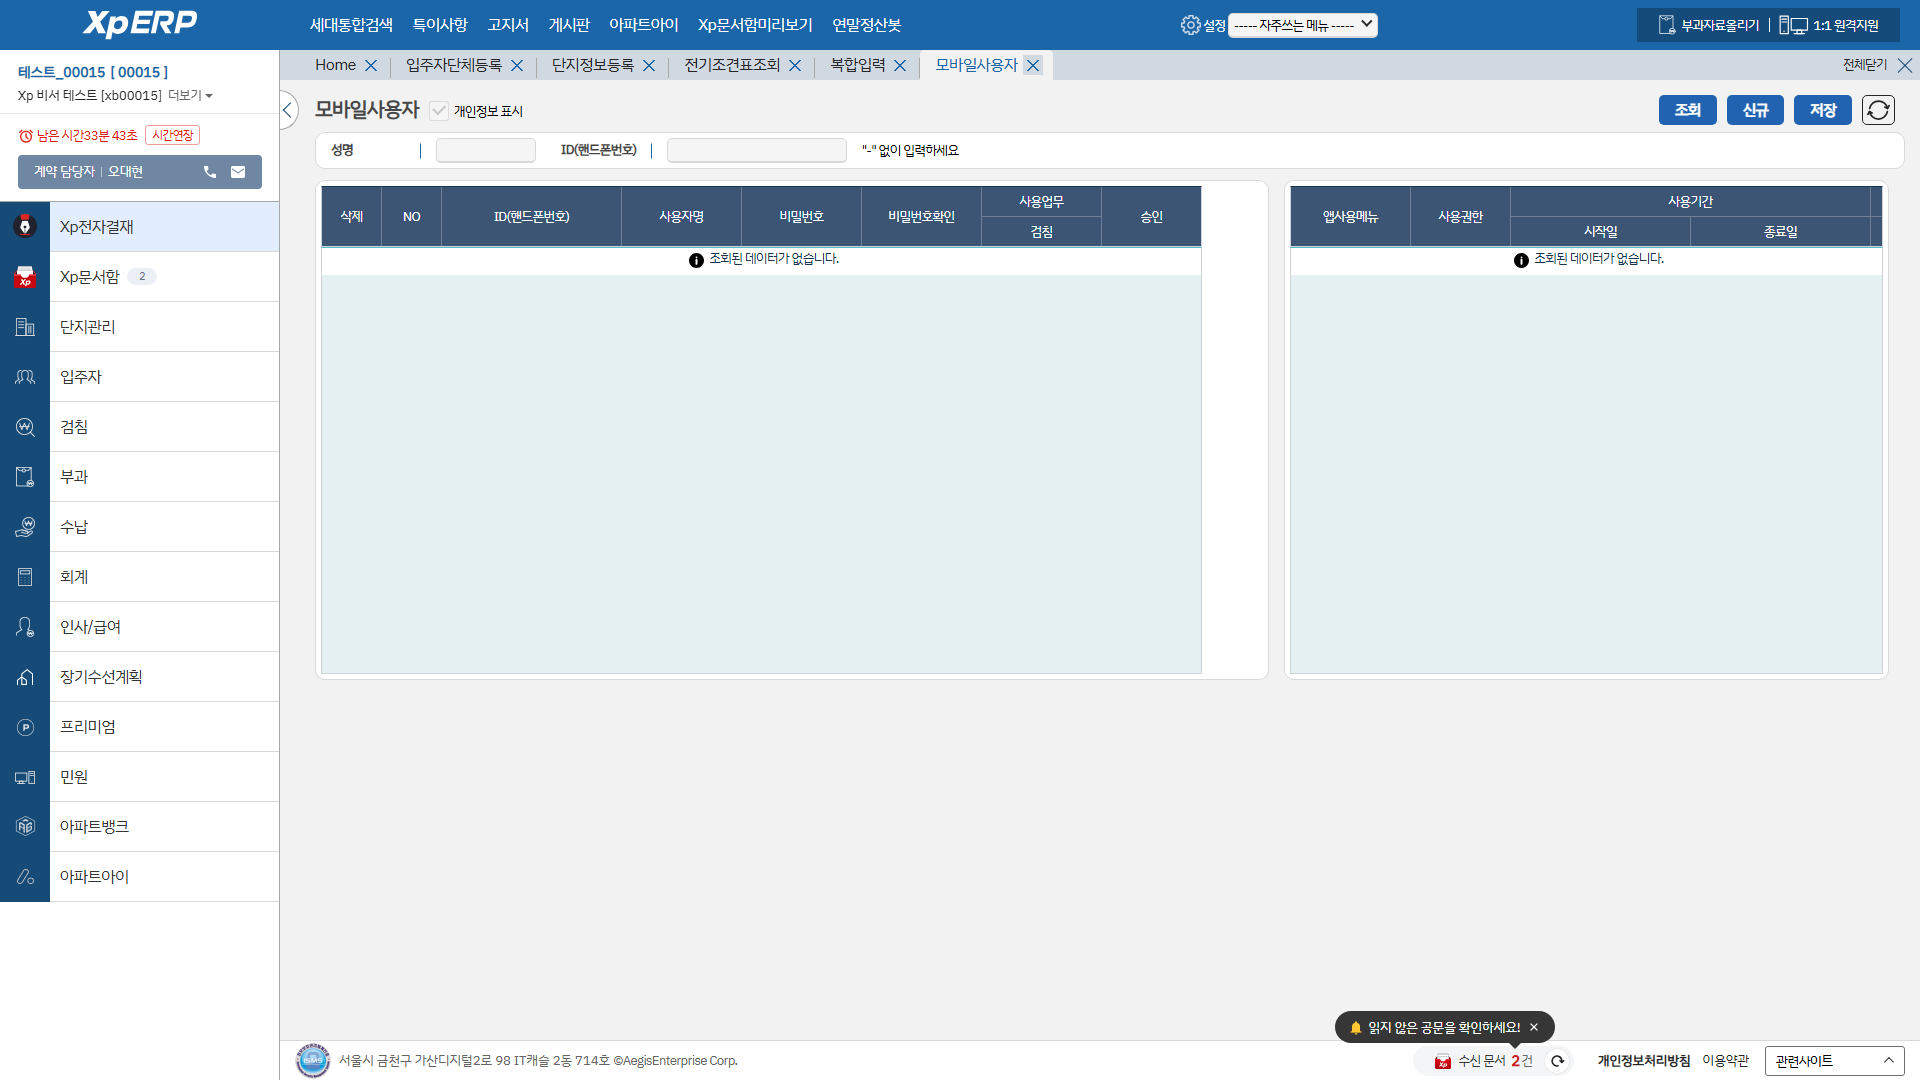
Task: Dismiss the unread notice notification
Action: [1534, 1027]
